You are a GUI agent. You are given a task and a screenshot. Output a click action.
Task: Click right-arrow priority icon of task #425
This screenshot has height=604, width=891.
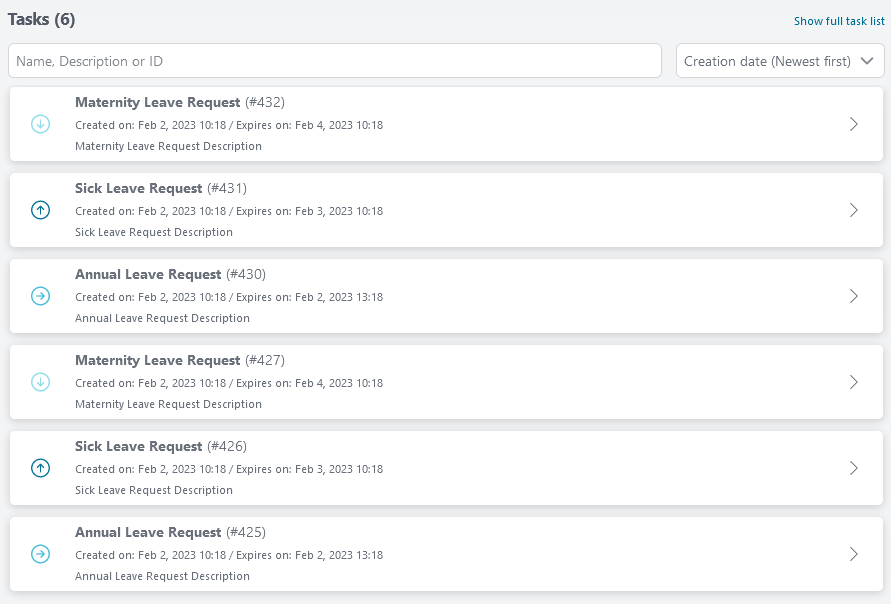point(40,554)
